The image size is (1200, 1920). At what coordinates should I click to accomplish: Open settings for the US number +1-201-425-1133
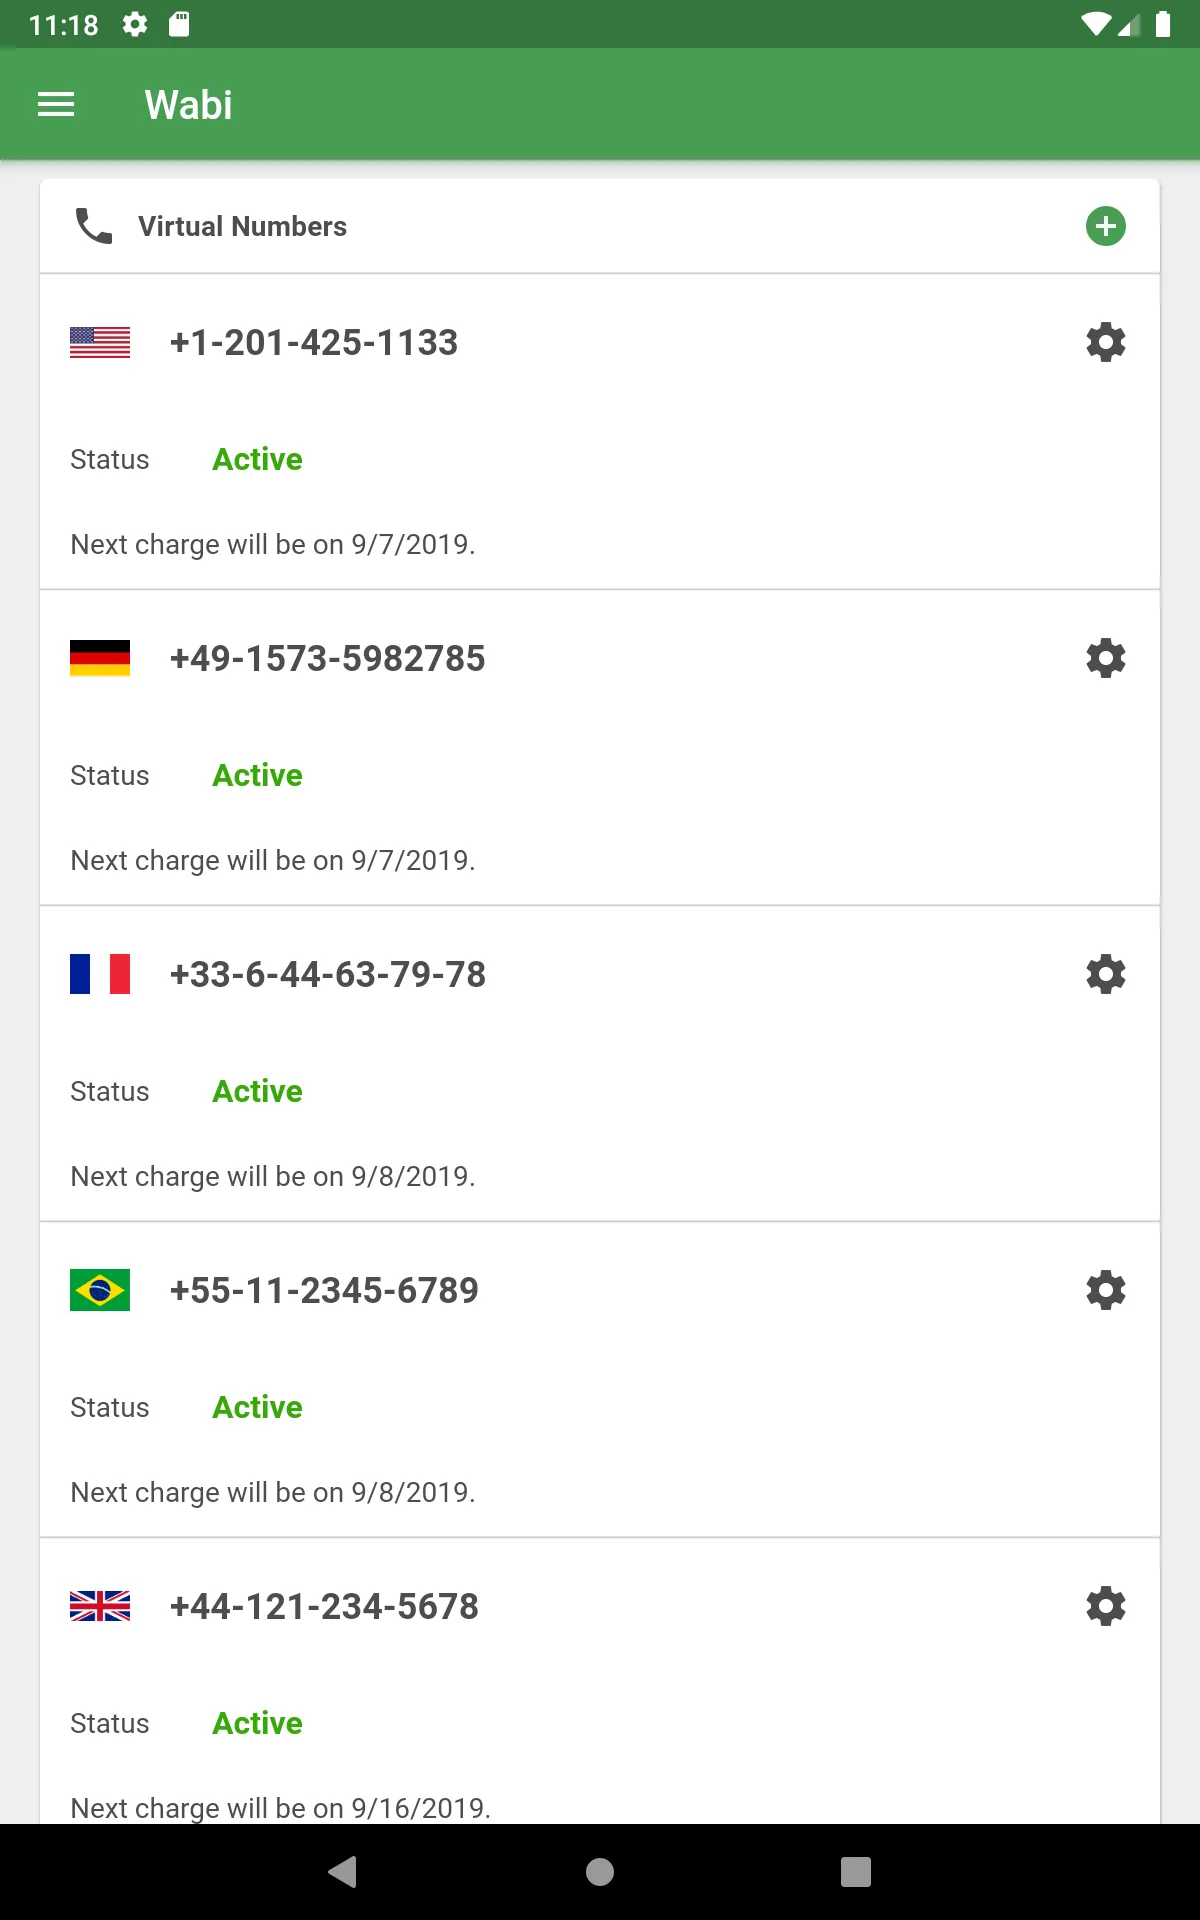point(1105,342)
